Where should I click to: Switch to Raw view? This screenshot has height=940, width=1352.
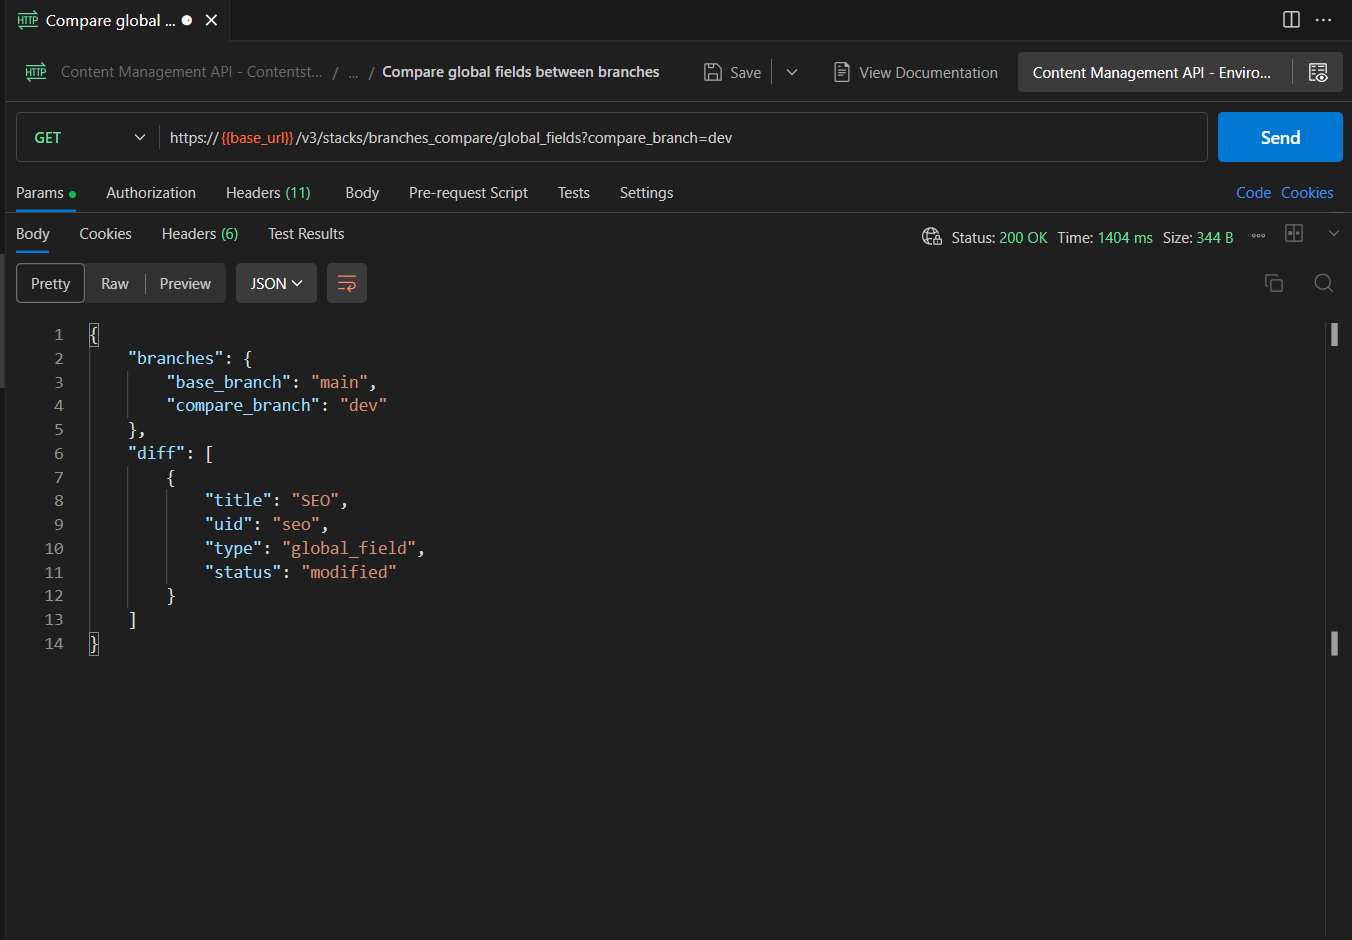[115, 283]
